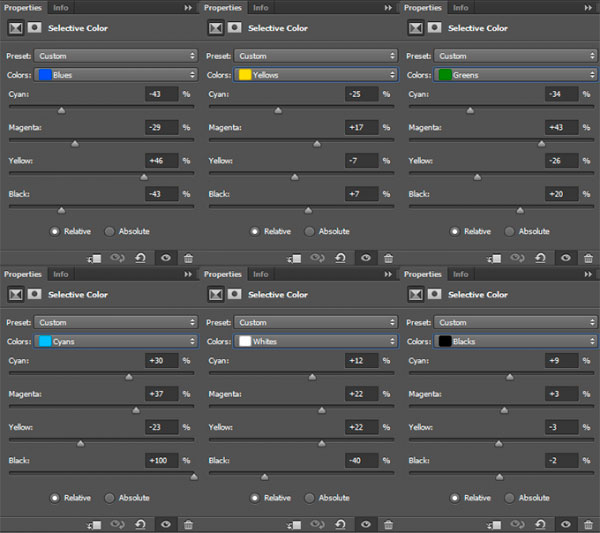Screen dimensions: 600x533
Task: Select Properties tab in the Cyans panel
Action: pyautogui.click(x=23, y=274)
